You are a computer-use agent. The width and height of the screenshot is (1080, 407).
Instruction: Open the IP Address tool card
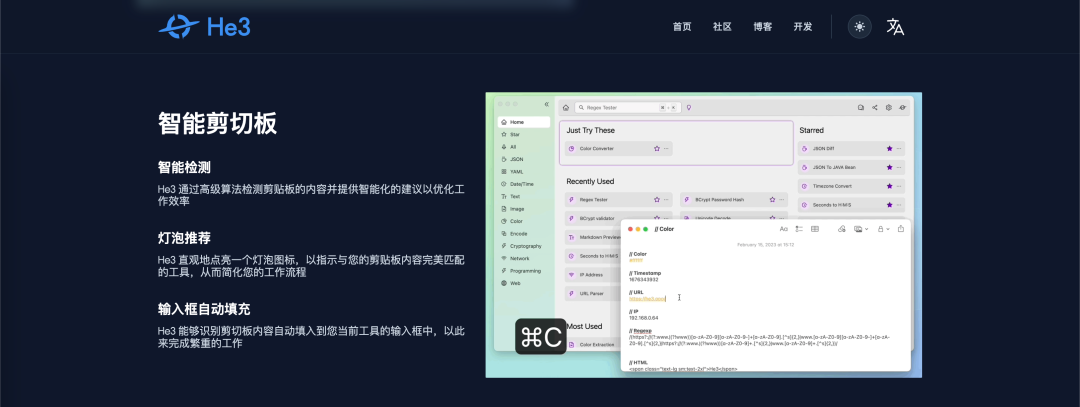click(592, 275)
